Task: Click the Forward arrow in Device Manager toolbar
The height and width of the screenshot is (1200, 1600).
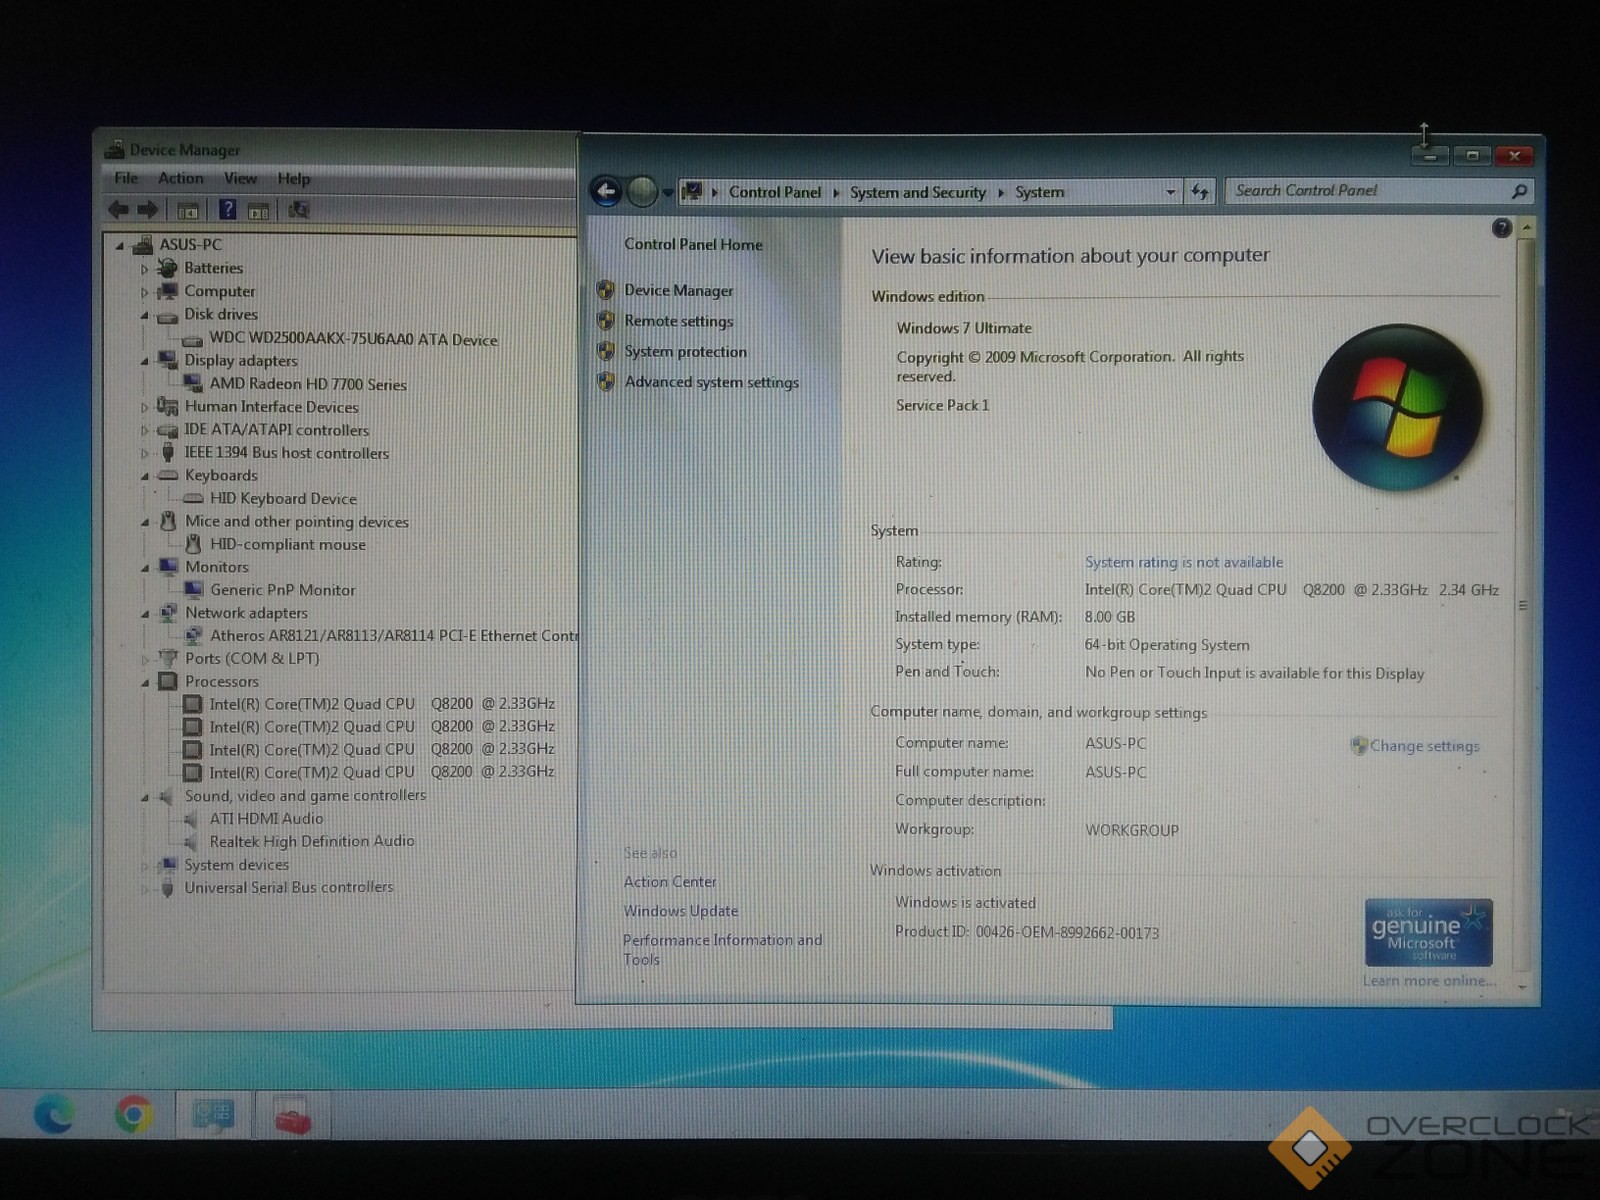Action: [148, 209]
